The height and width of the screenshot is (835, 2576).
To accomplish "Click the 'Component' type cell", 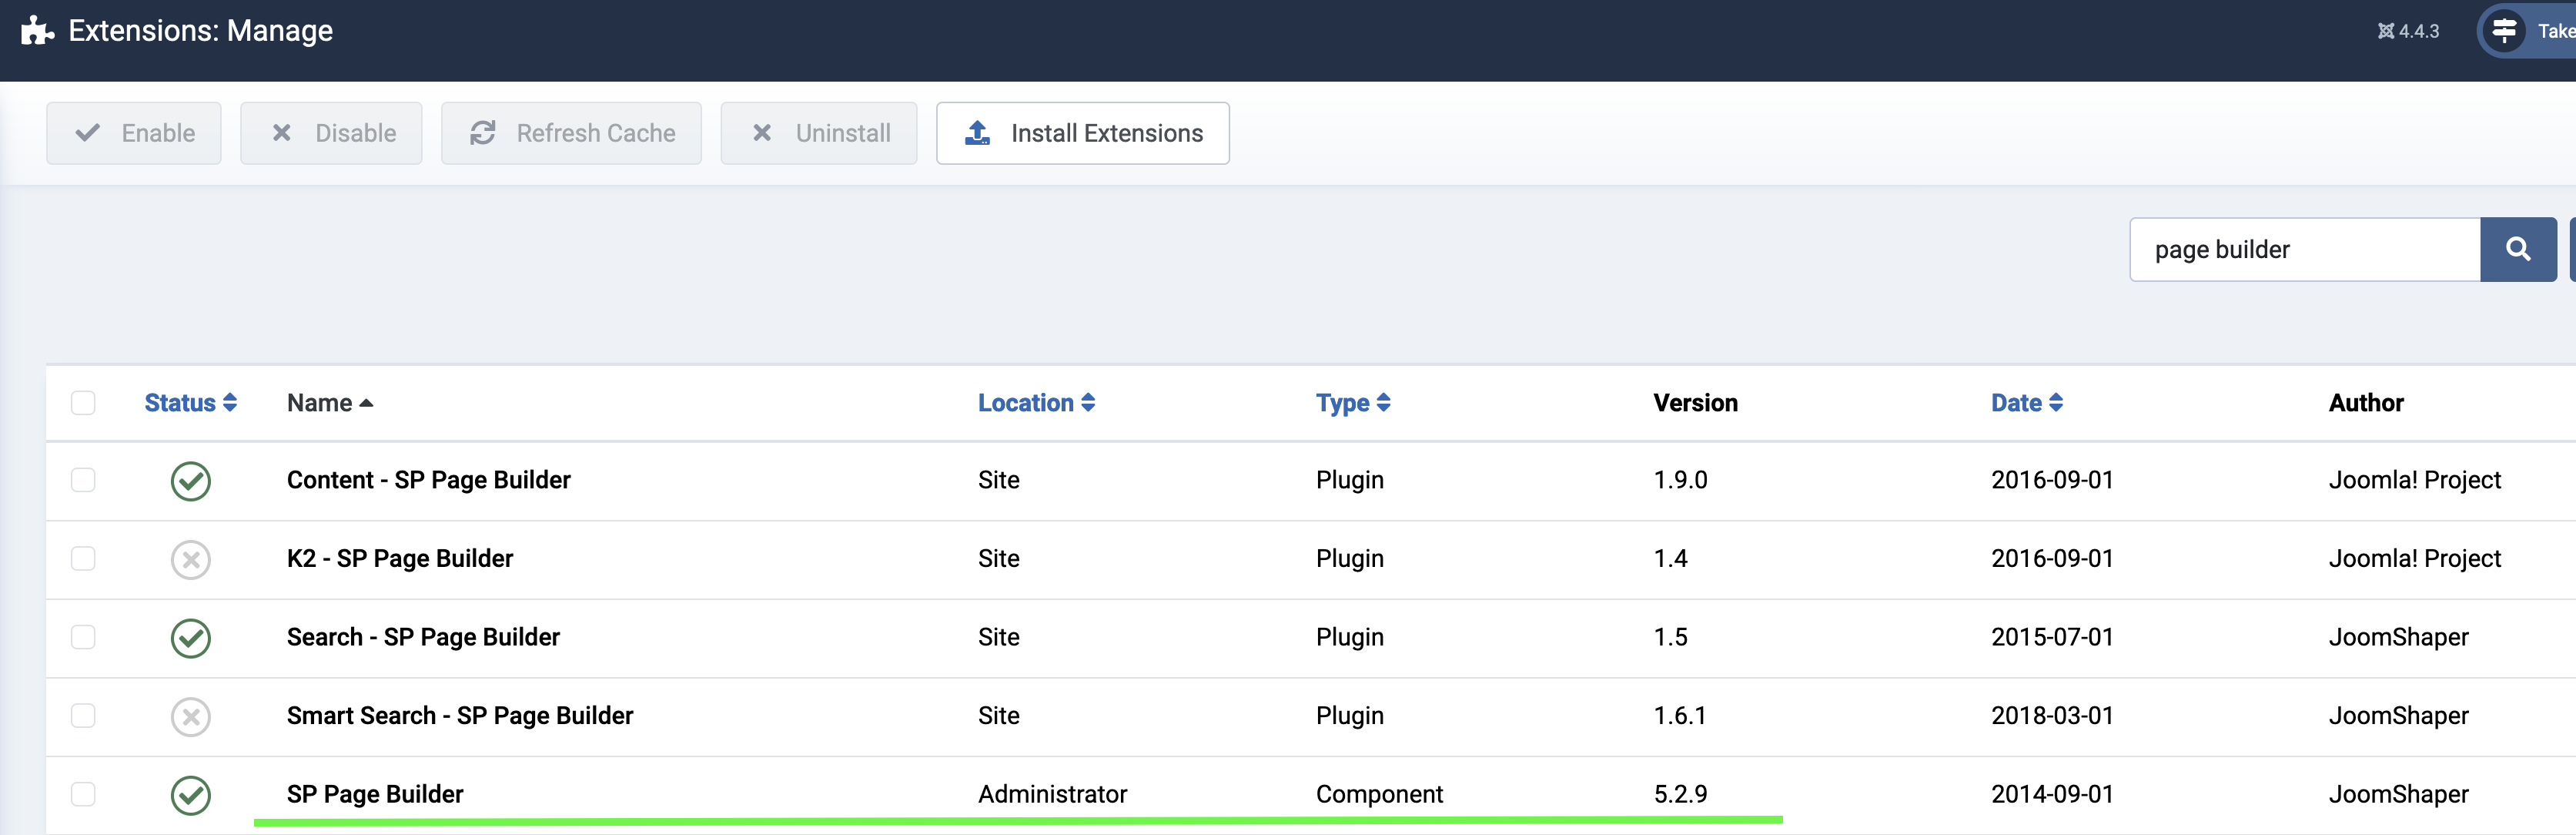I will 1379,794.
